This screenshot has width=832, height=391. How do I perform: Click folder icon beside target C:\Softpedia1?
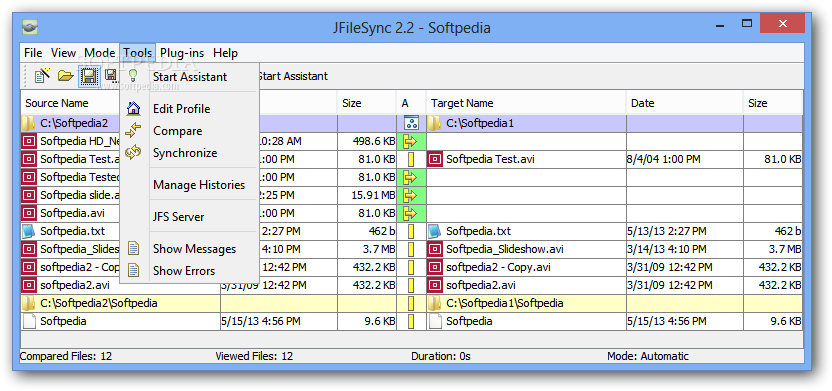coord(435,124)
